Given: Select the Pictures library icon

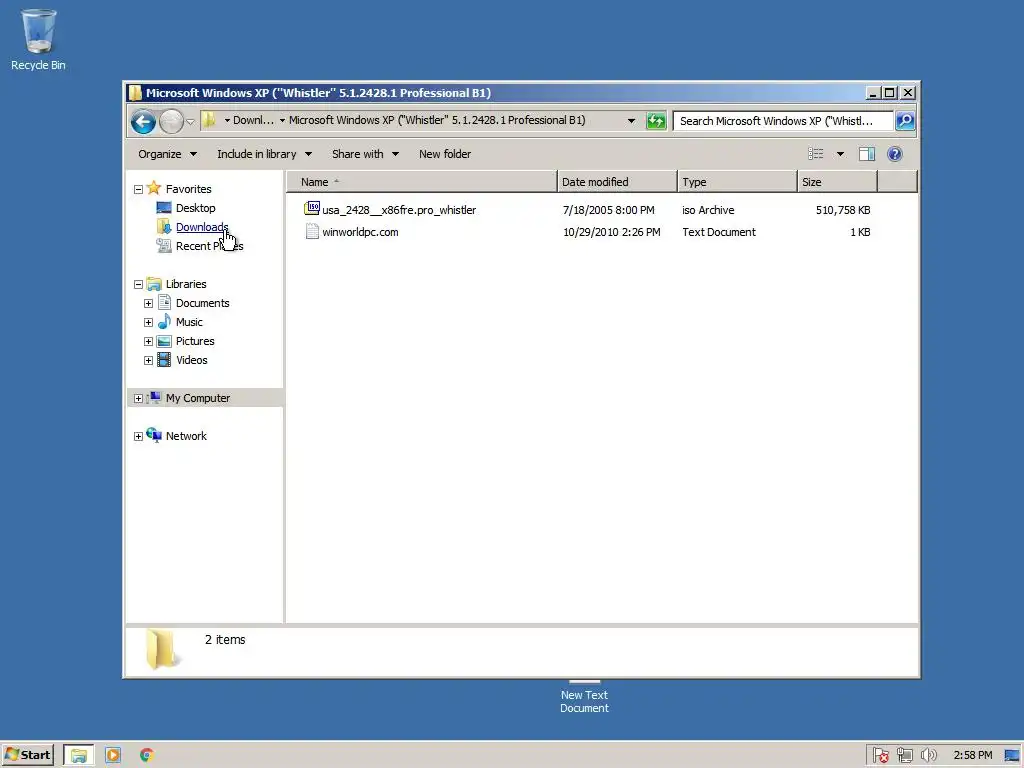Looking at the screenshot, I should 164,341.
